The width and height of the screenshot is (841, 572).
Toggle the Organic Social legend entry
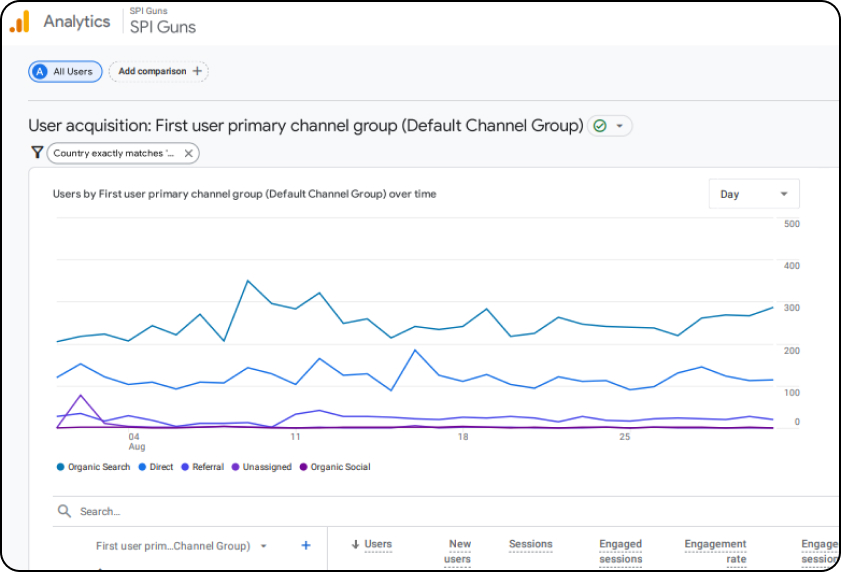coord(335,467)
